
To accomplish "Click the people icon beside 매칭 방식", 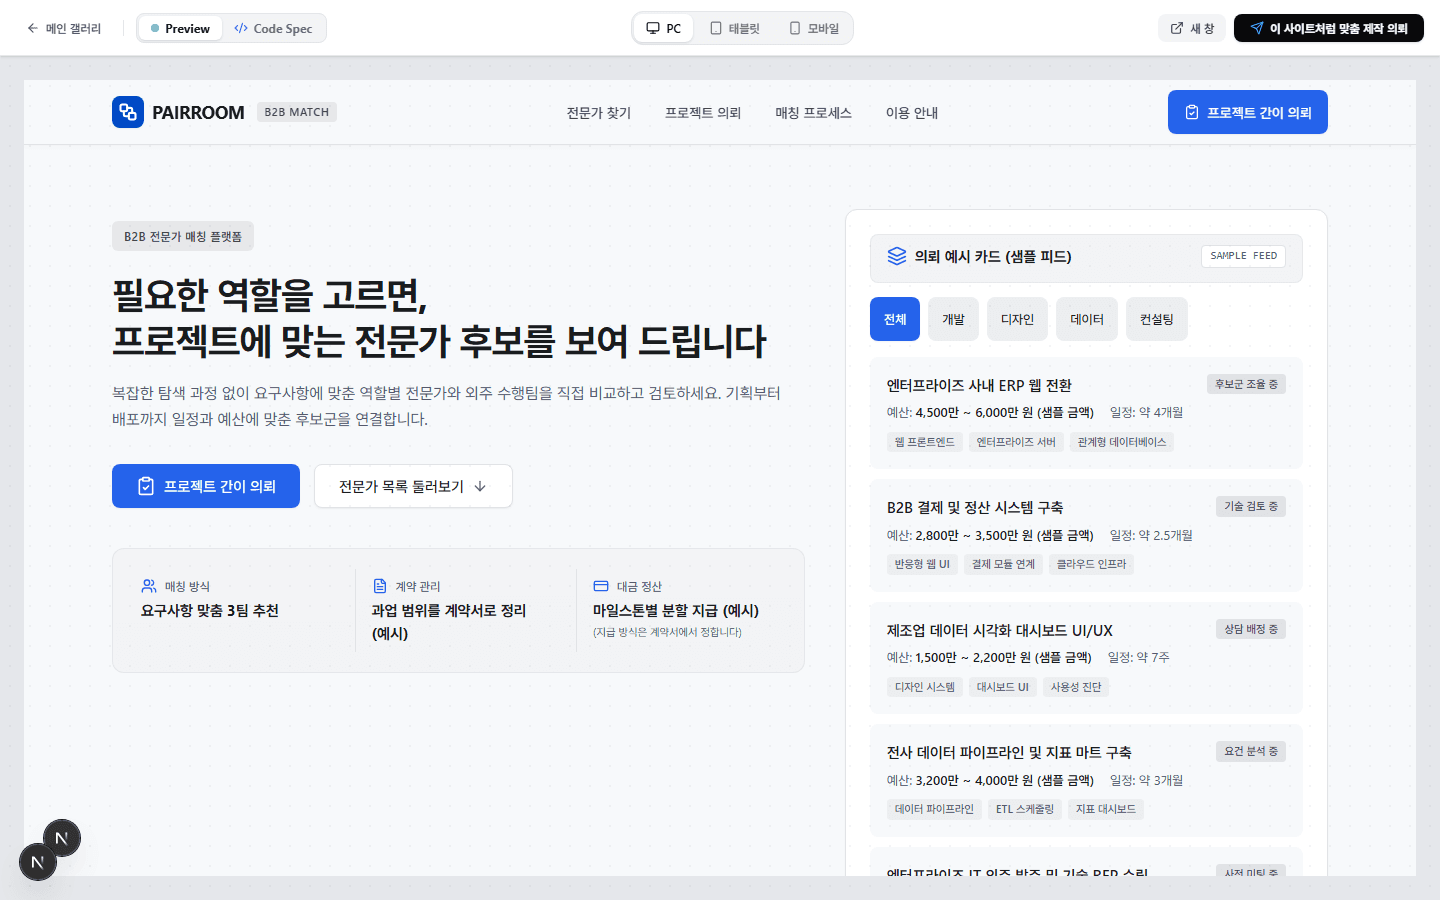I will coord(149,586).
